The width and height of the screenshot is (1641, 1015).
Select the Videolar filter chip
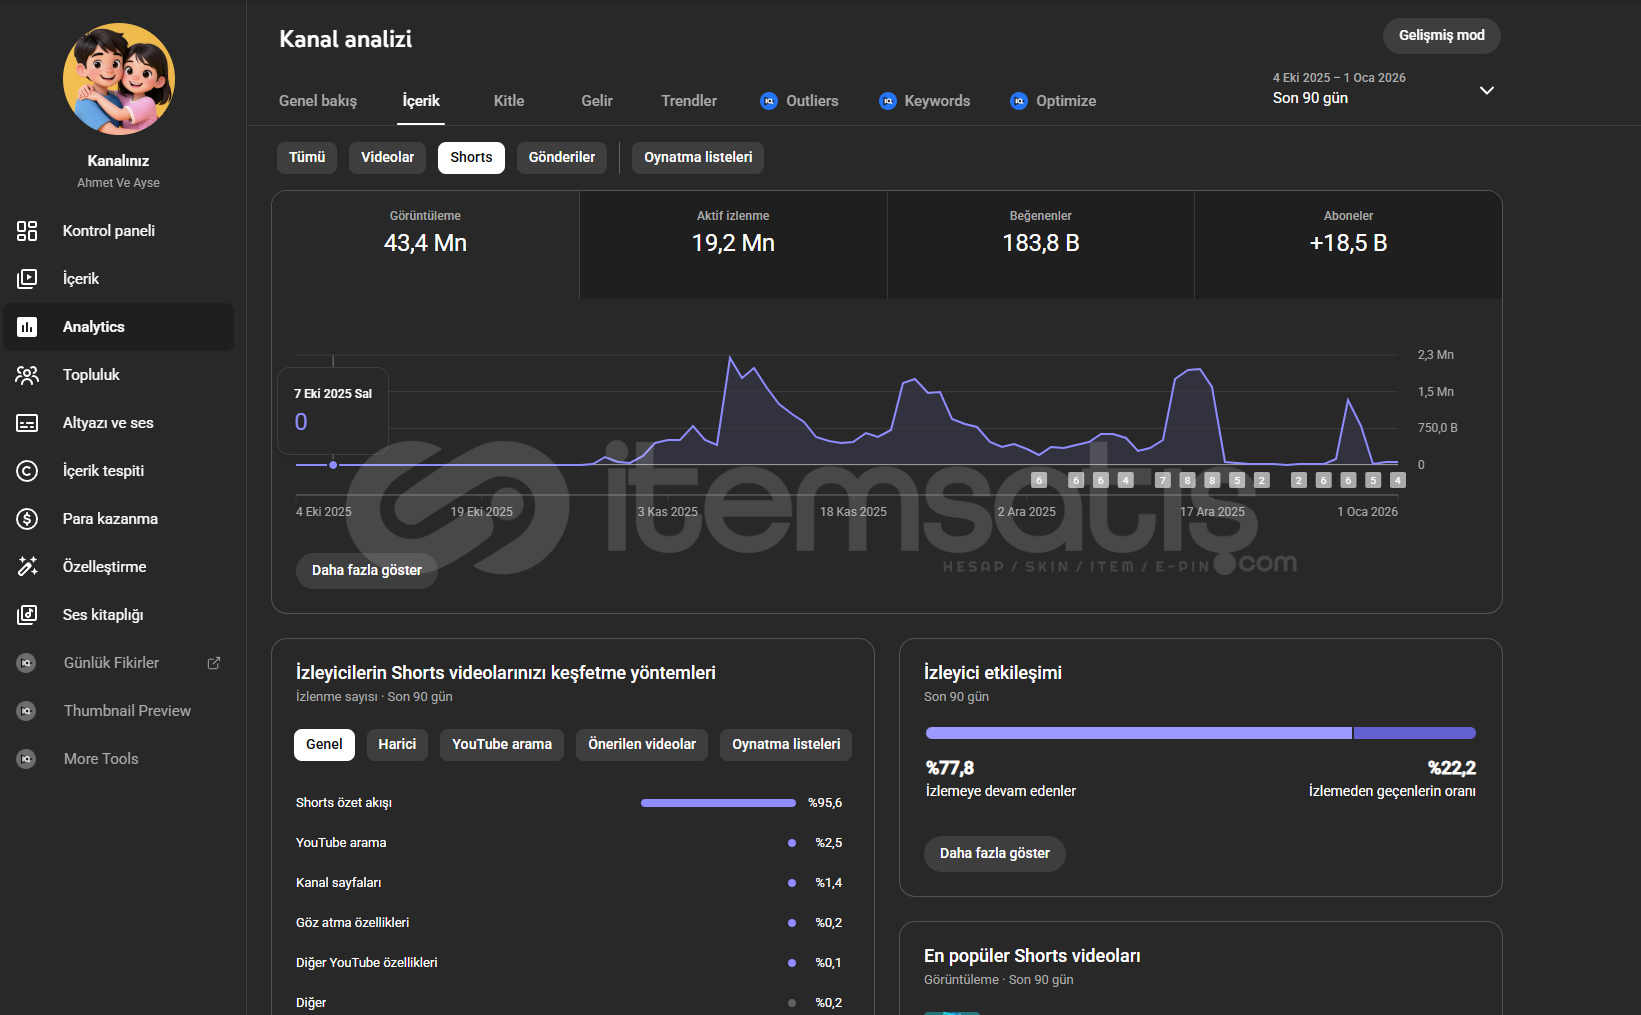coord(387,158)
